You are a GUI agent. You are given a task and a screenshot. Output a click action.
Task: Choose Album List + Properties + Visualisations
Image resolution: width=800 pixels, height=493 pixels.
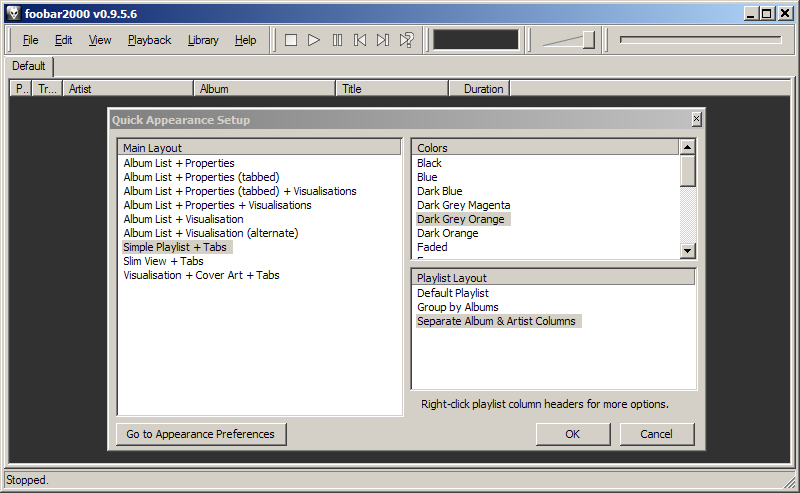coord(217,205)
